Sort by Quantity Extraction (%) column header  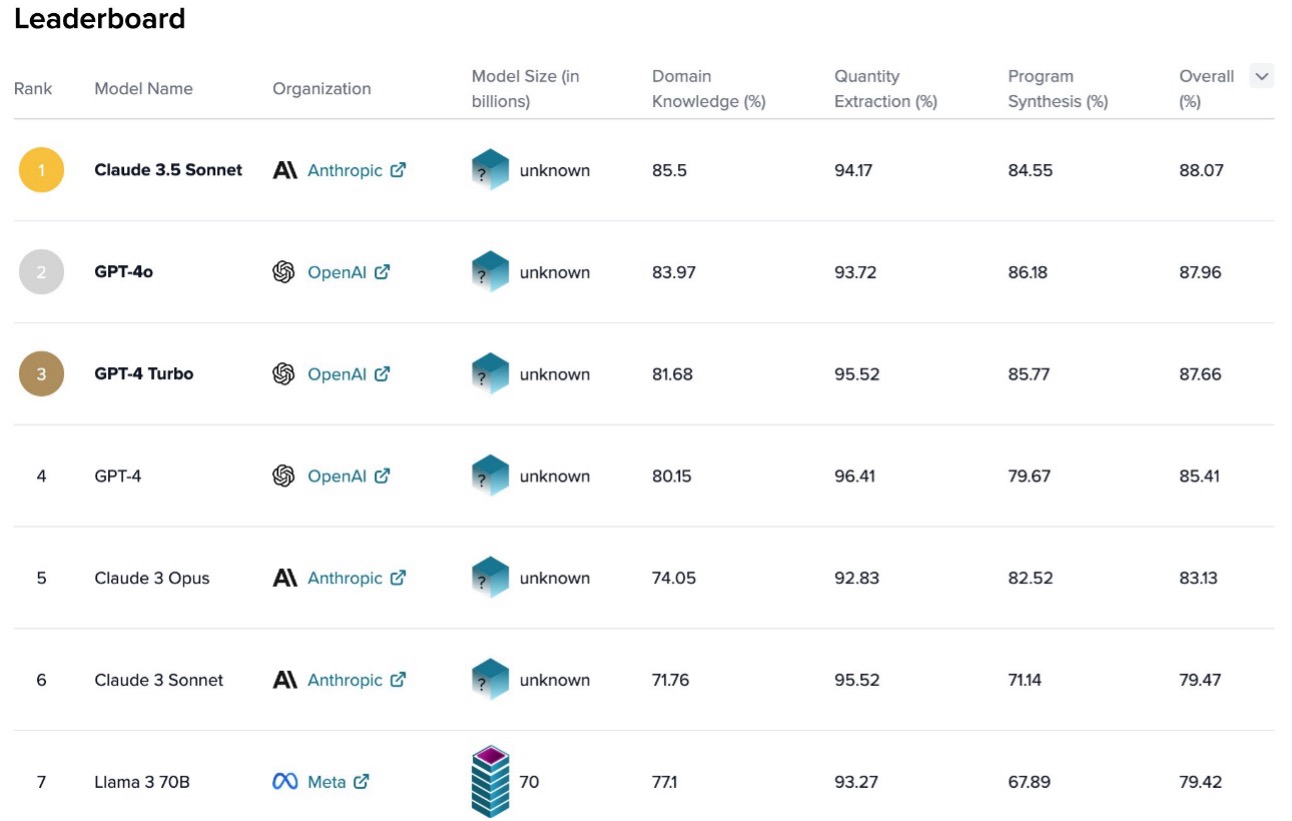coord(885,89)
